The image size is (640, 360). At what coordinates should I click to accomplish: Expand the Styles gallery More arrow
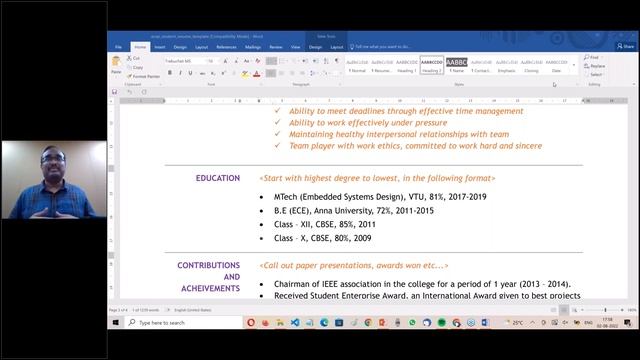coord(574,65)
